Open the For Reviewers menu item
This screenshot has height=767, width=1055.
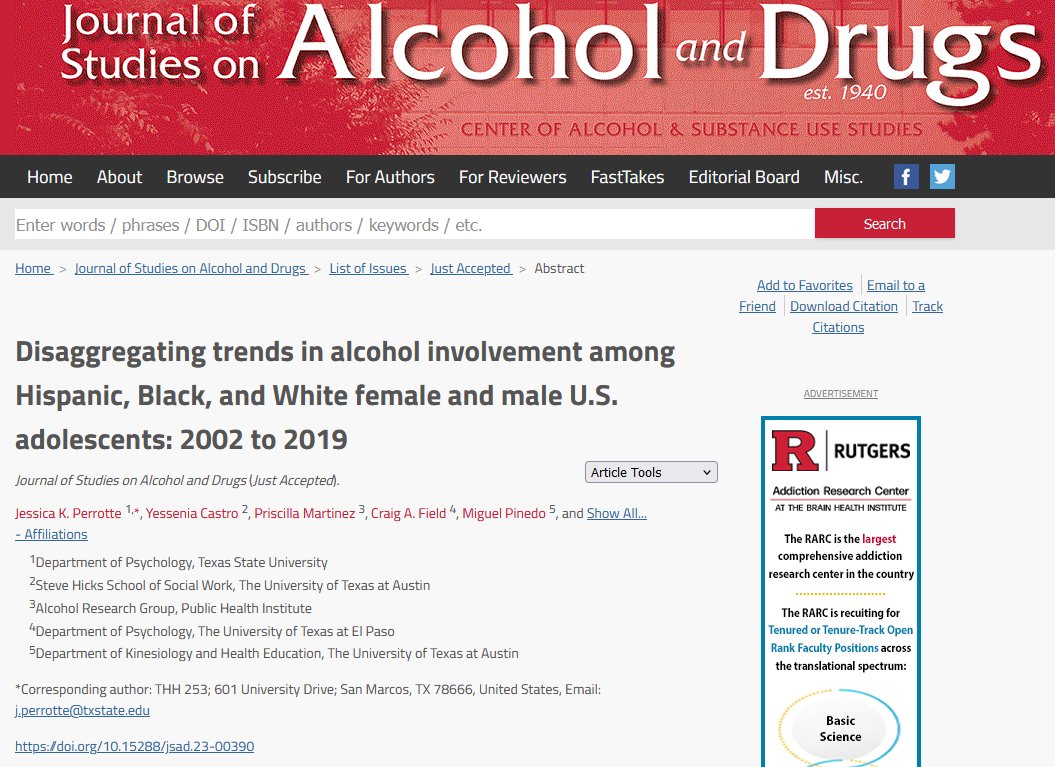coord(513,177)
